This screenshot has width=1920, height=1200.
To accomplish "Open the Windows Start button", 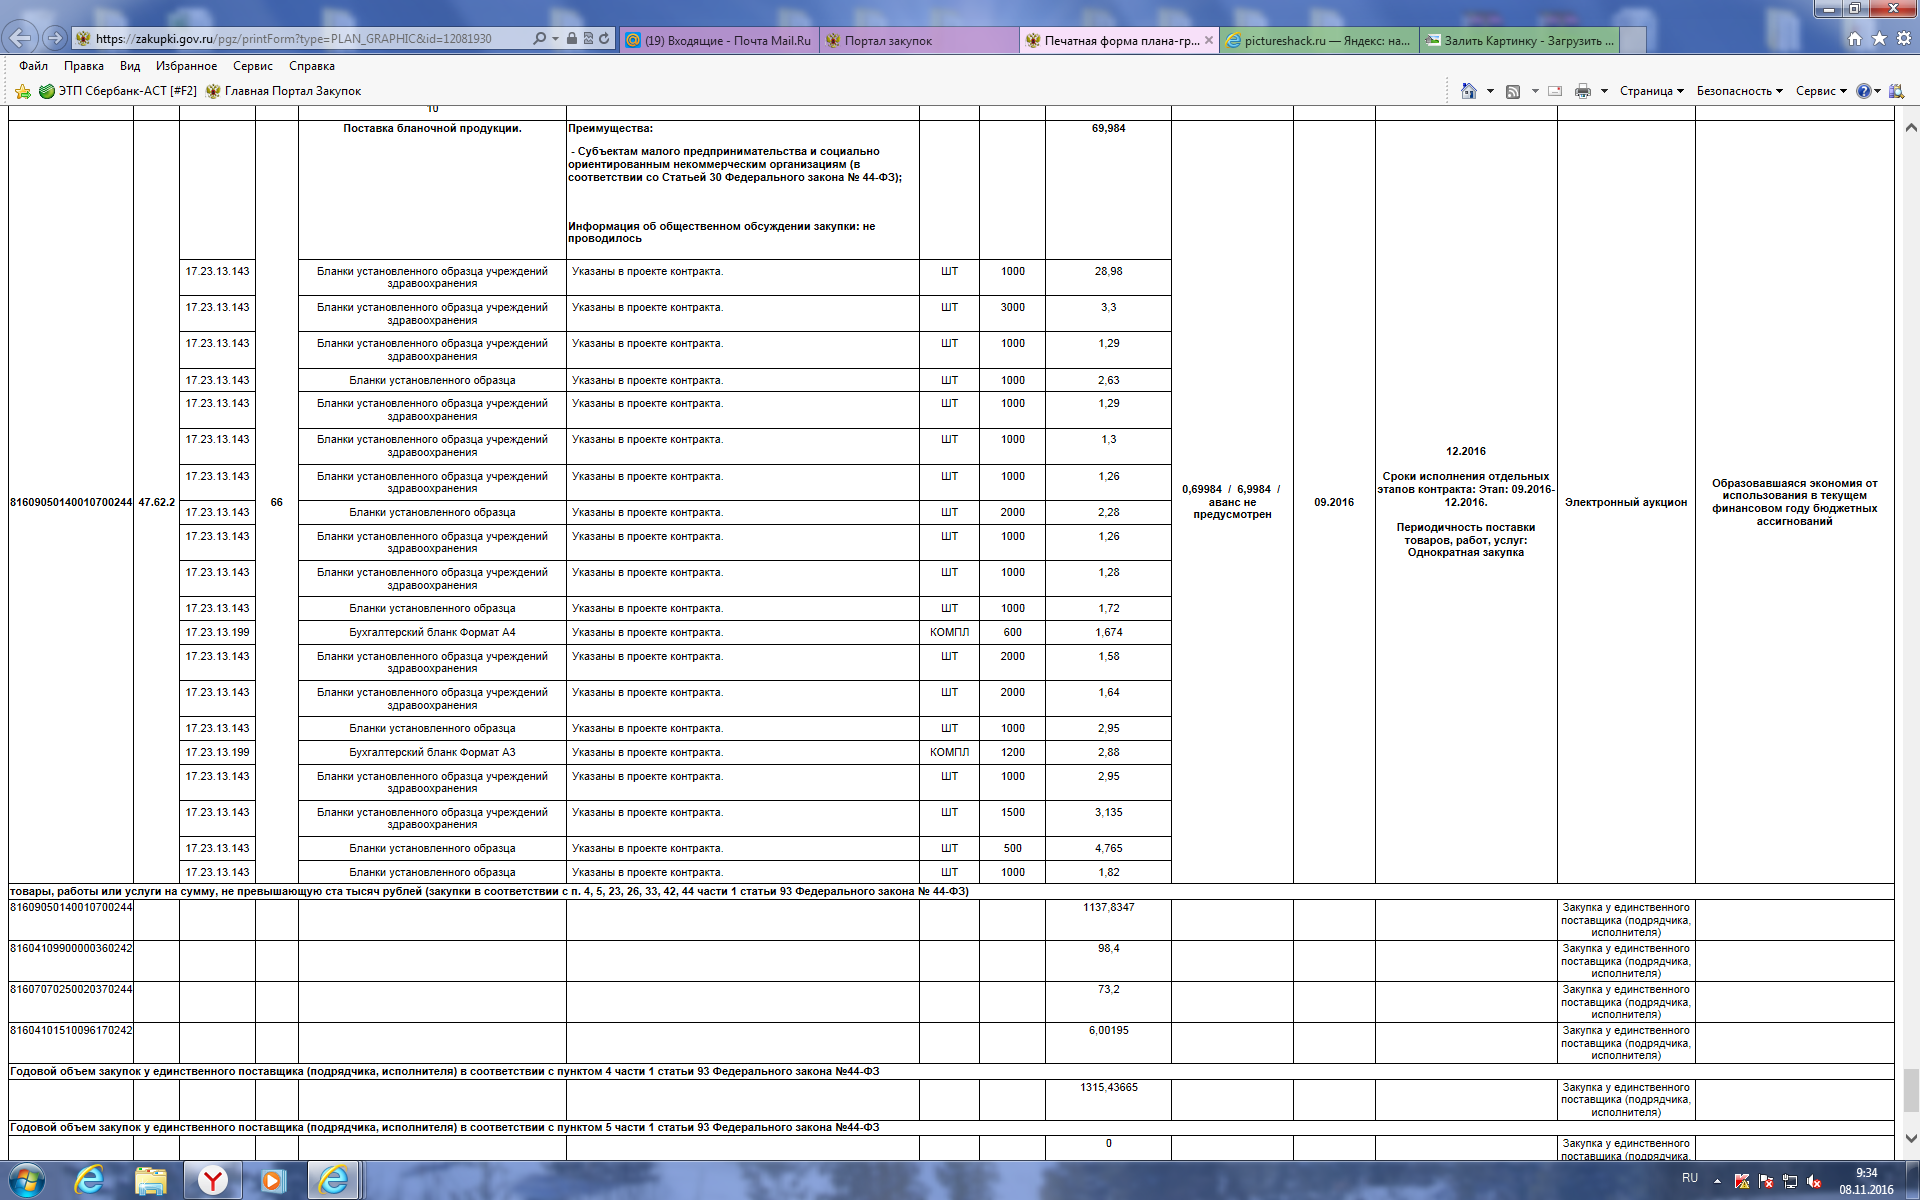I will tap(25, 1181).
